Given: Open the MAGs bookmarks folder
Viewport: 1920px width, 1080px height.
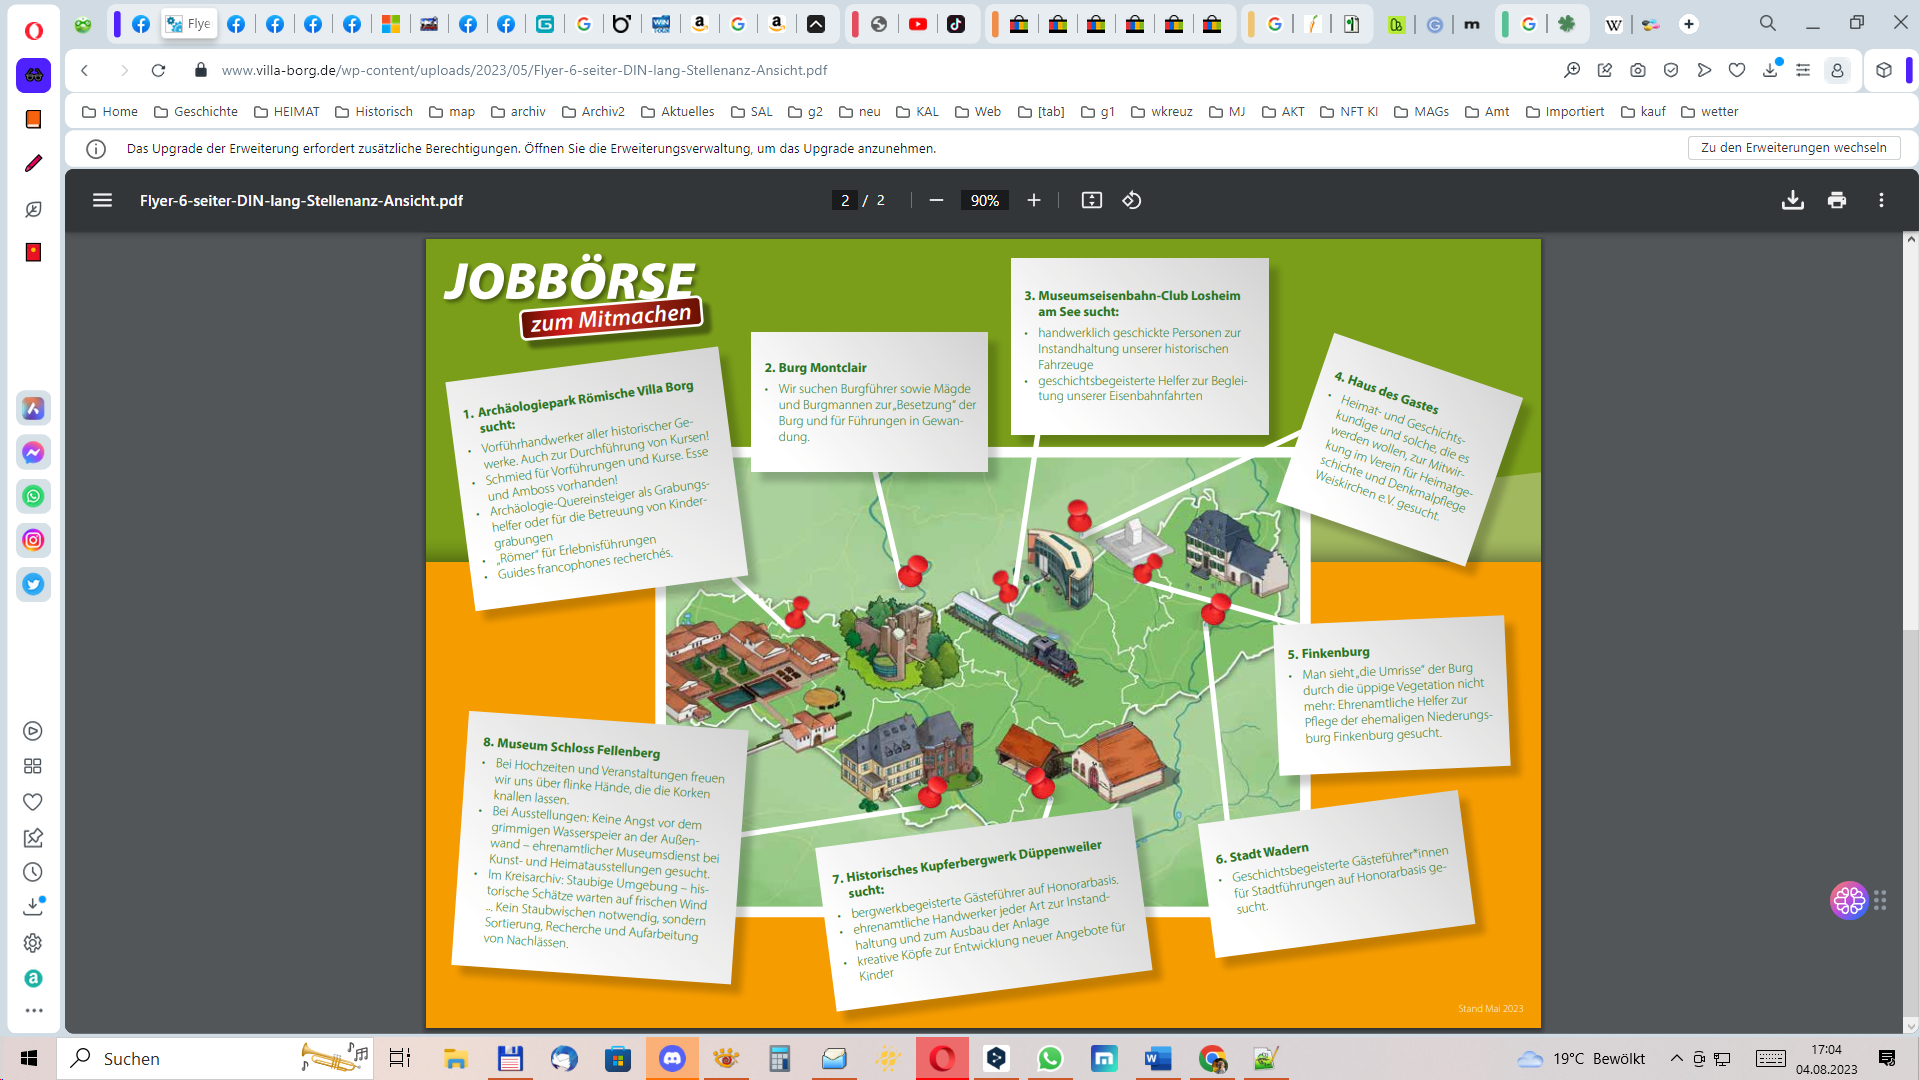Looking at the screenshot, I should coord(1420,111).
